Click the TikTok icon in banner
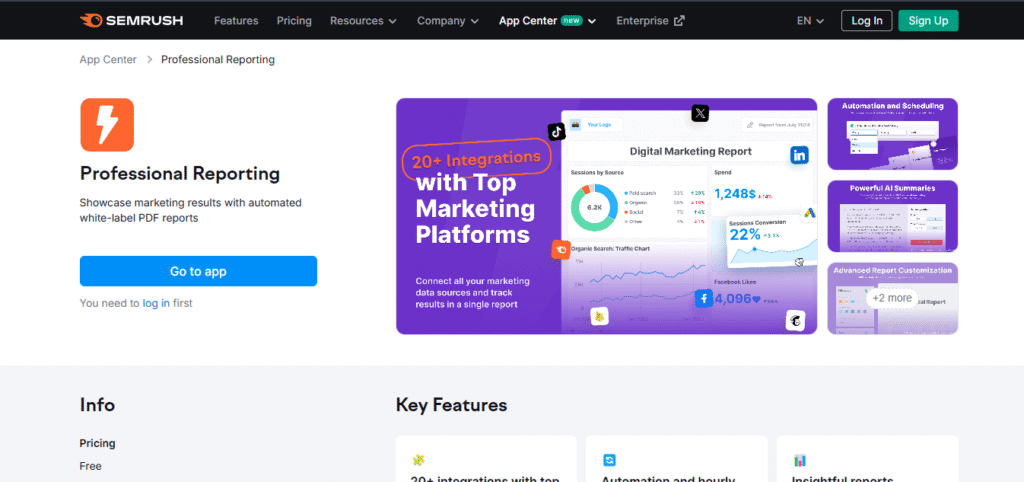This screenshot has width=1024, height=482. point(556,131)
